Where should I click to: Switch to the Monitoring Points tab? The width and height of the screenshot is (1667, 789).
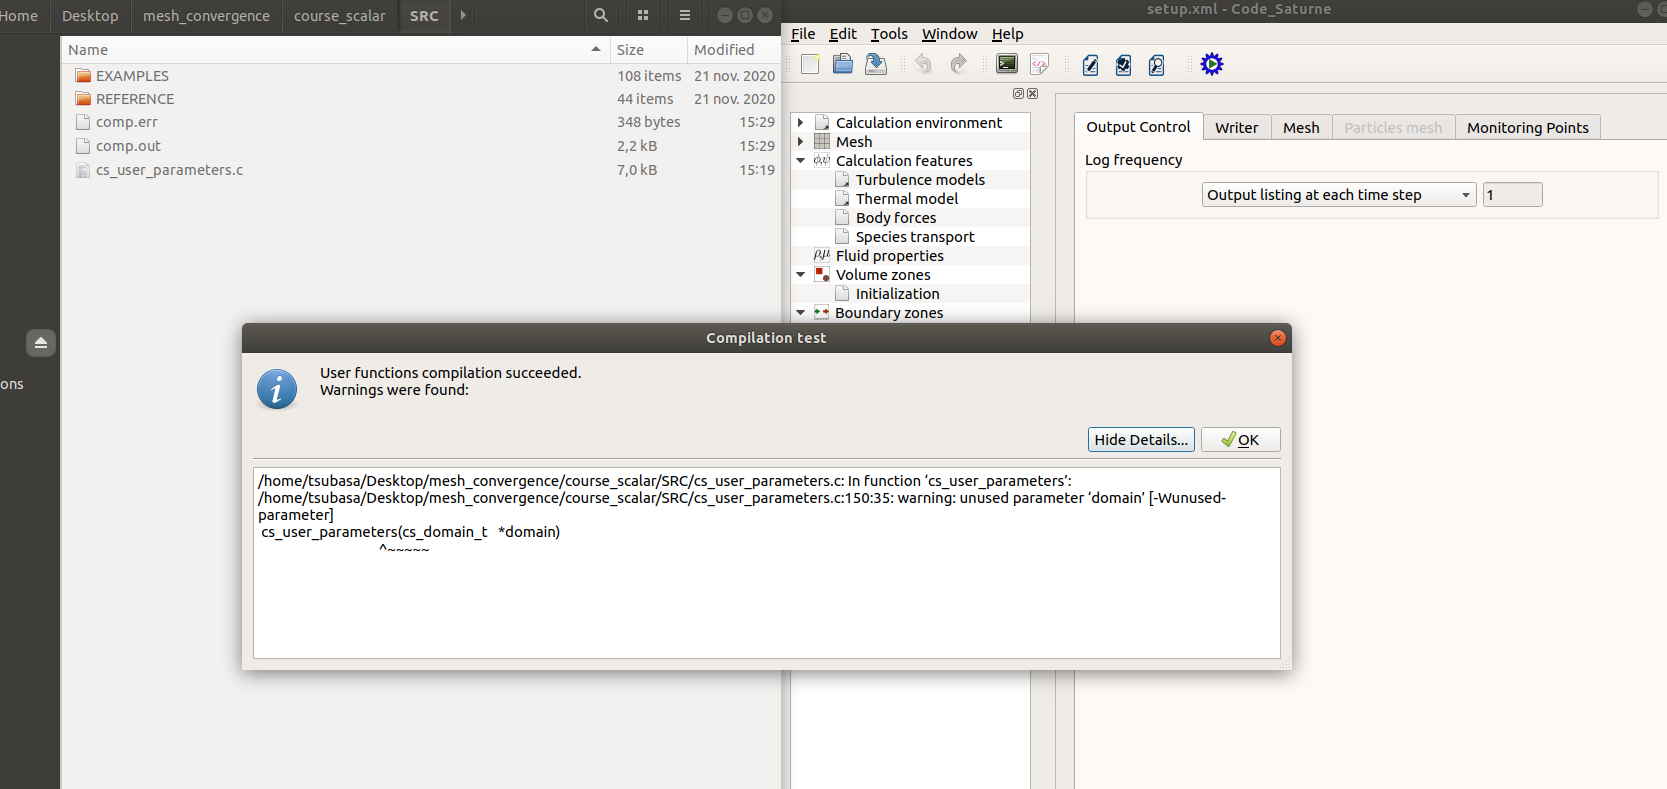(x=1527, y=128)
